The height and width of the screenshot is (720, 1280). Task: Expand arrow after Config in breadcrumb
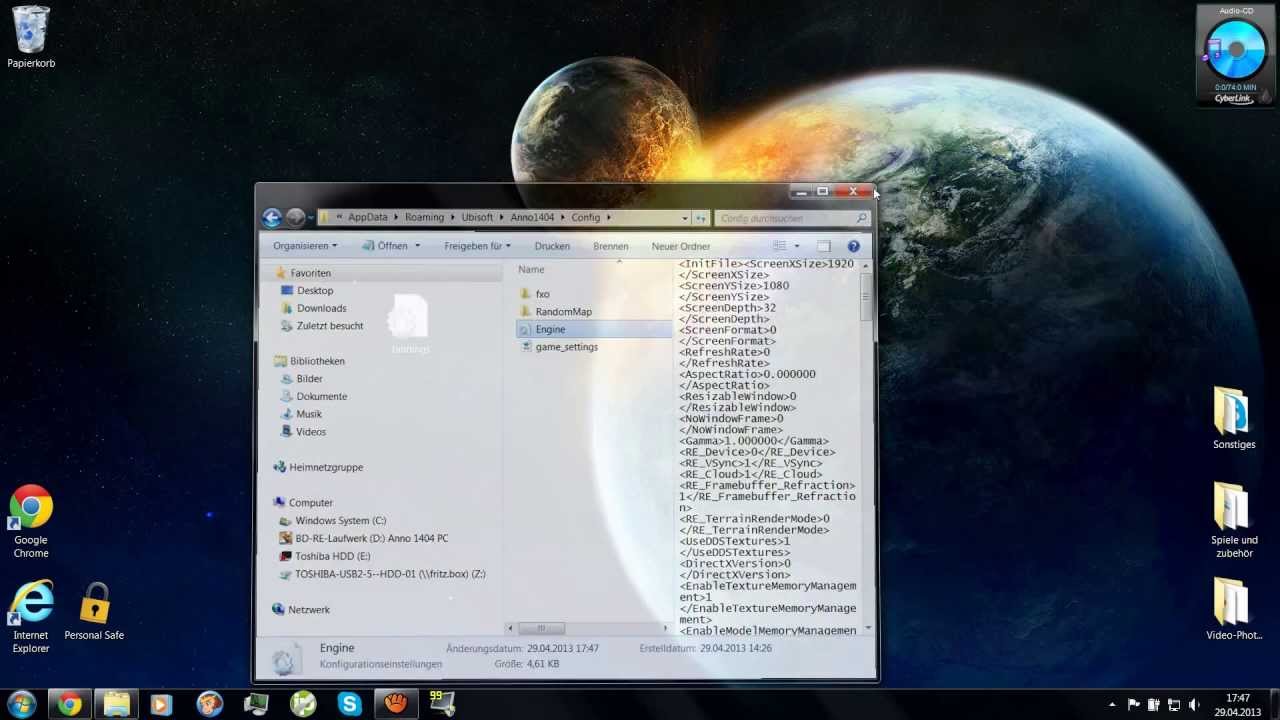608,218
